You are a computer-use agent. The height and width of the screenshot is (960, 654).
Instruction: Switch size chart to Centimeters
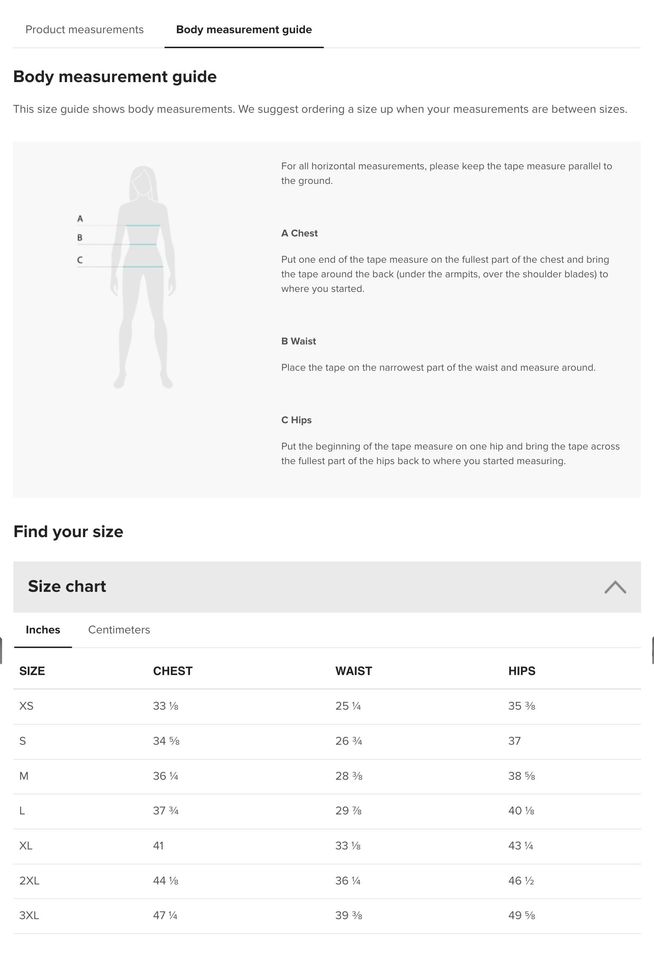pos(119,630)
